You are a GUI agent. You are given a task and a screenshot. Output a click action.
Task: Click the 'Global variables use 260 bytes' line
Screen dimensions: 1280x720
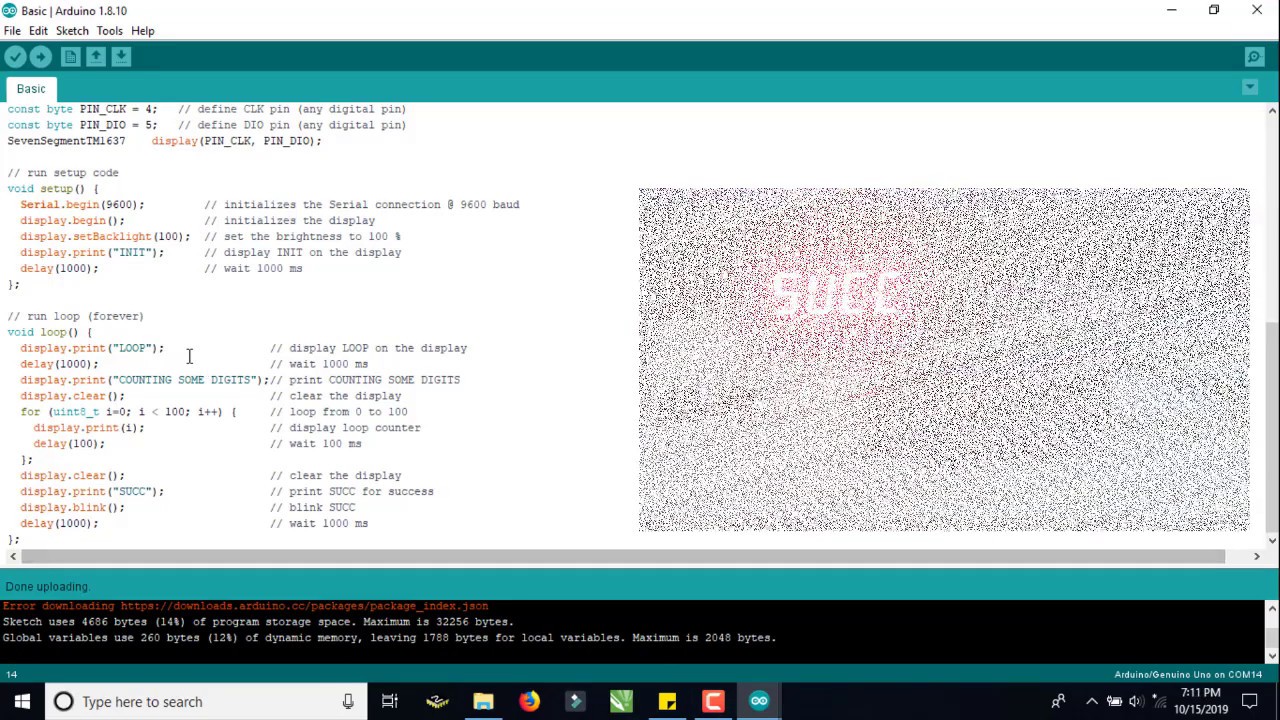click(389, 638)
